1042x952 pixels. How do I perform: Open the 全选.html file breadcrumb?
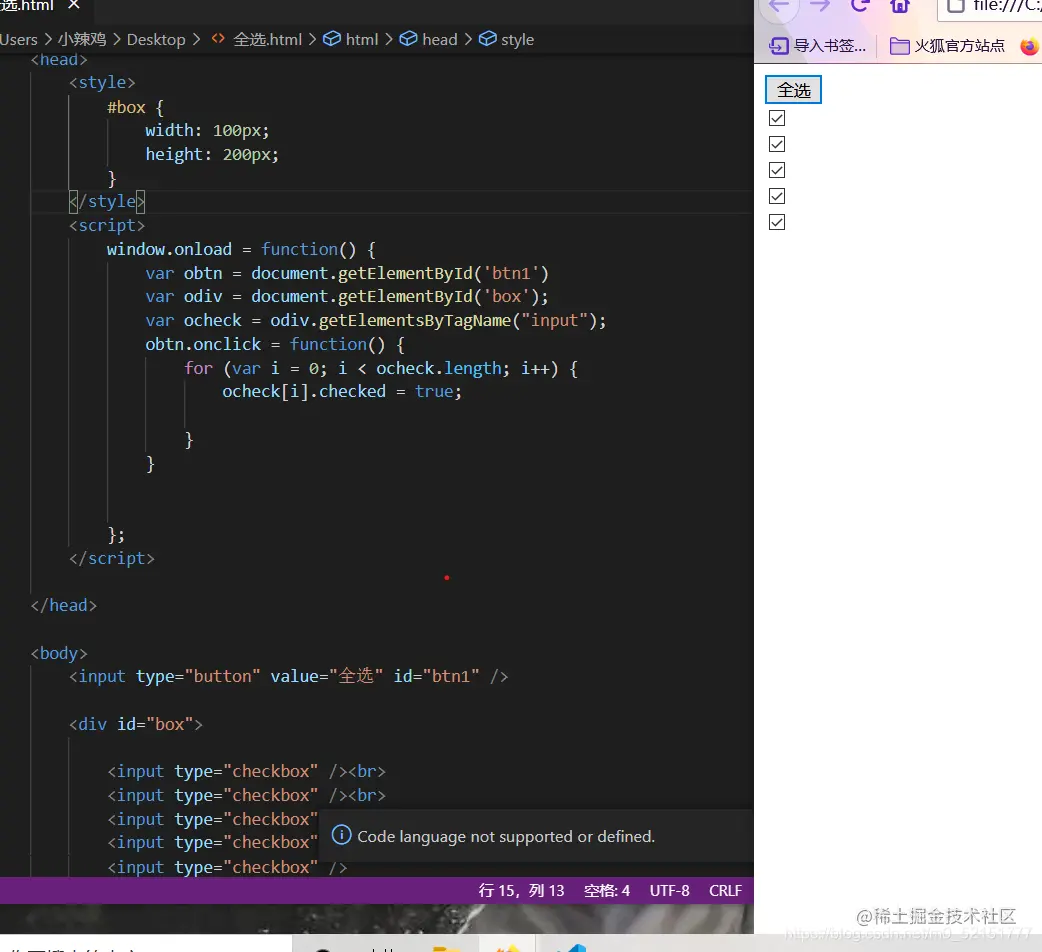[267, 40]
